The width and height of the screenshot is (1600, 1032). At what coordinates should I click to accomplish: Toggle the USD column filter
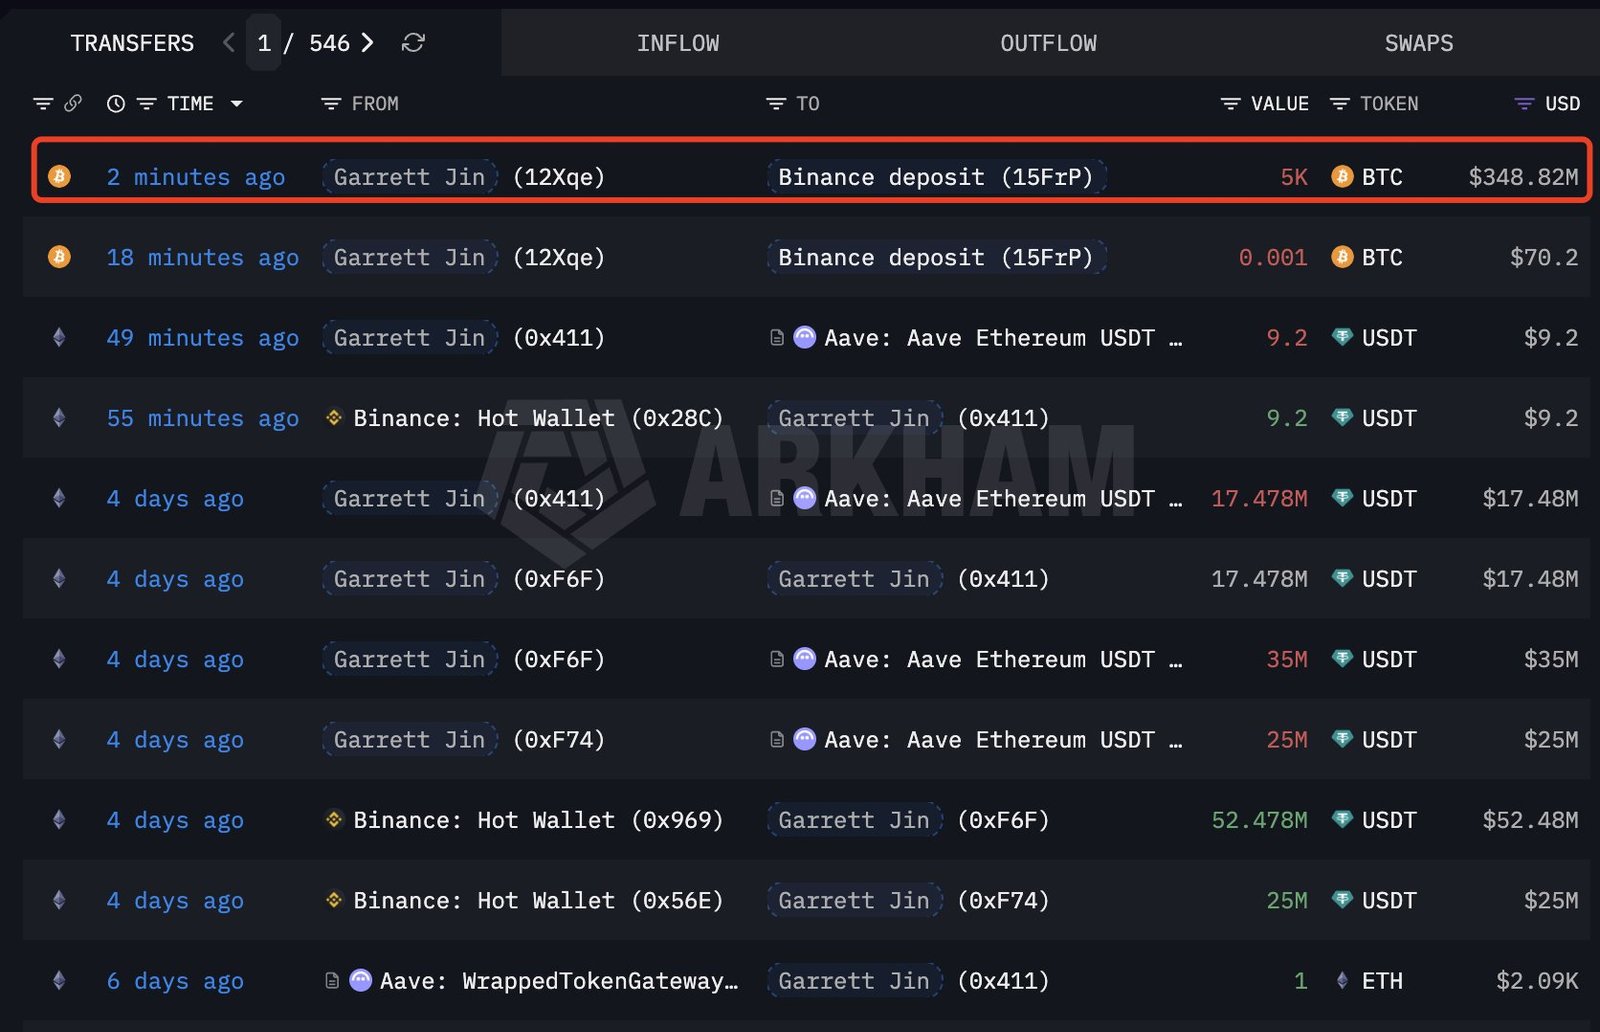point(1524,104)
